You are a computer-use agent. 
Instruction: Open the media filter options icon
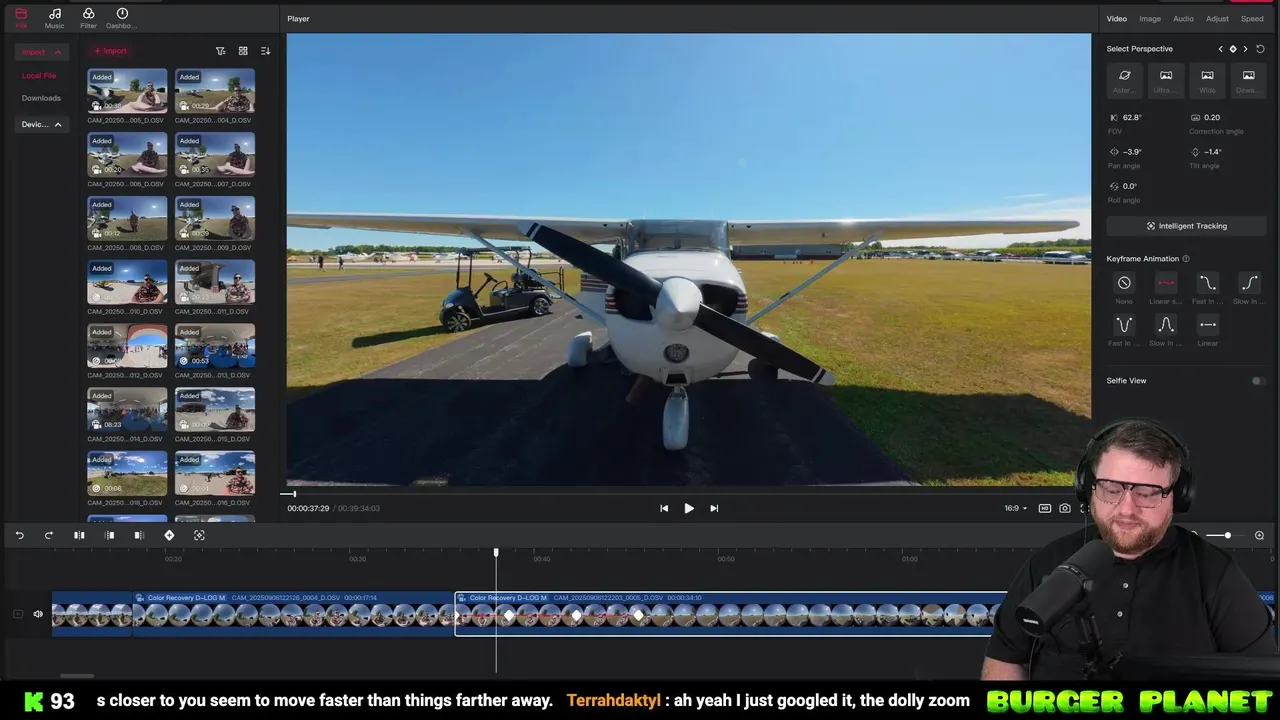tap(221, 51)
